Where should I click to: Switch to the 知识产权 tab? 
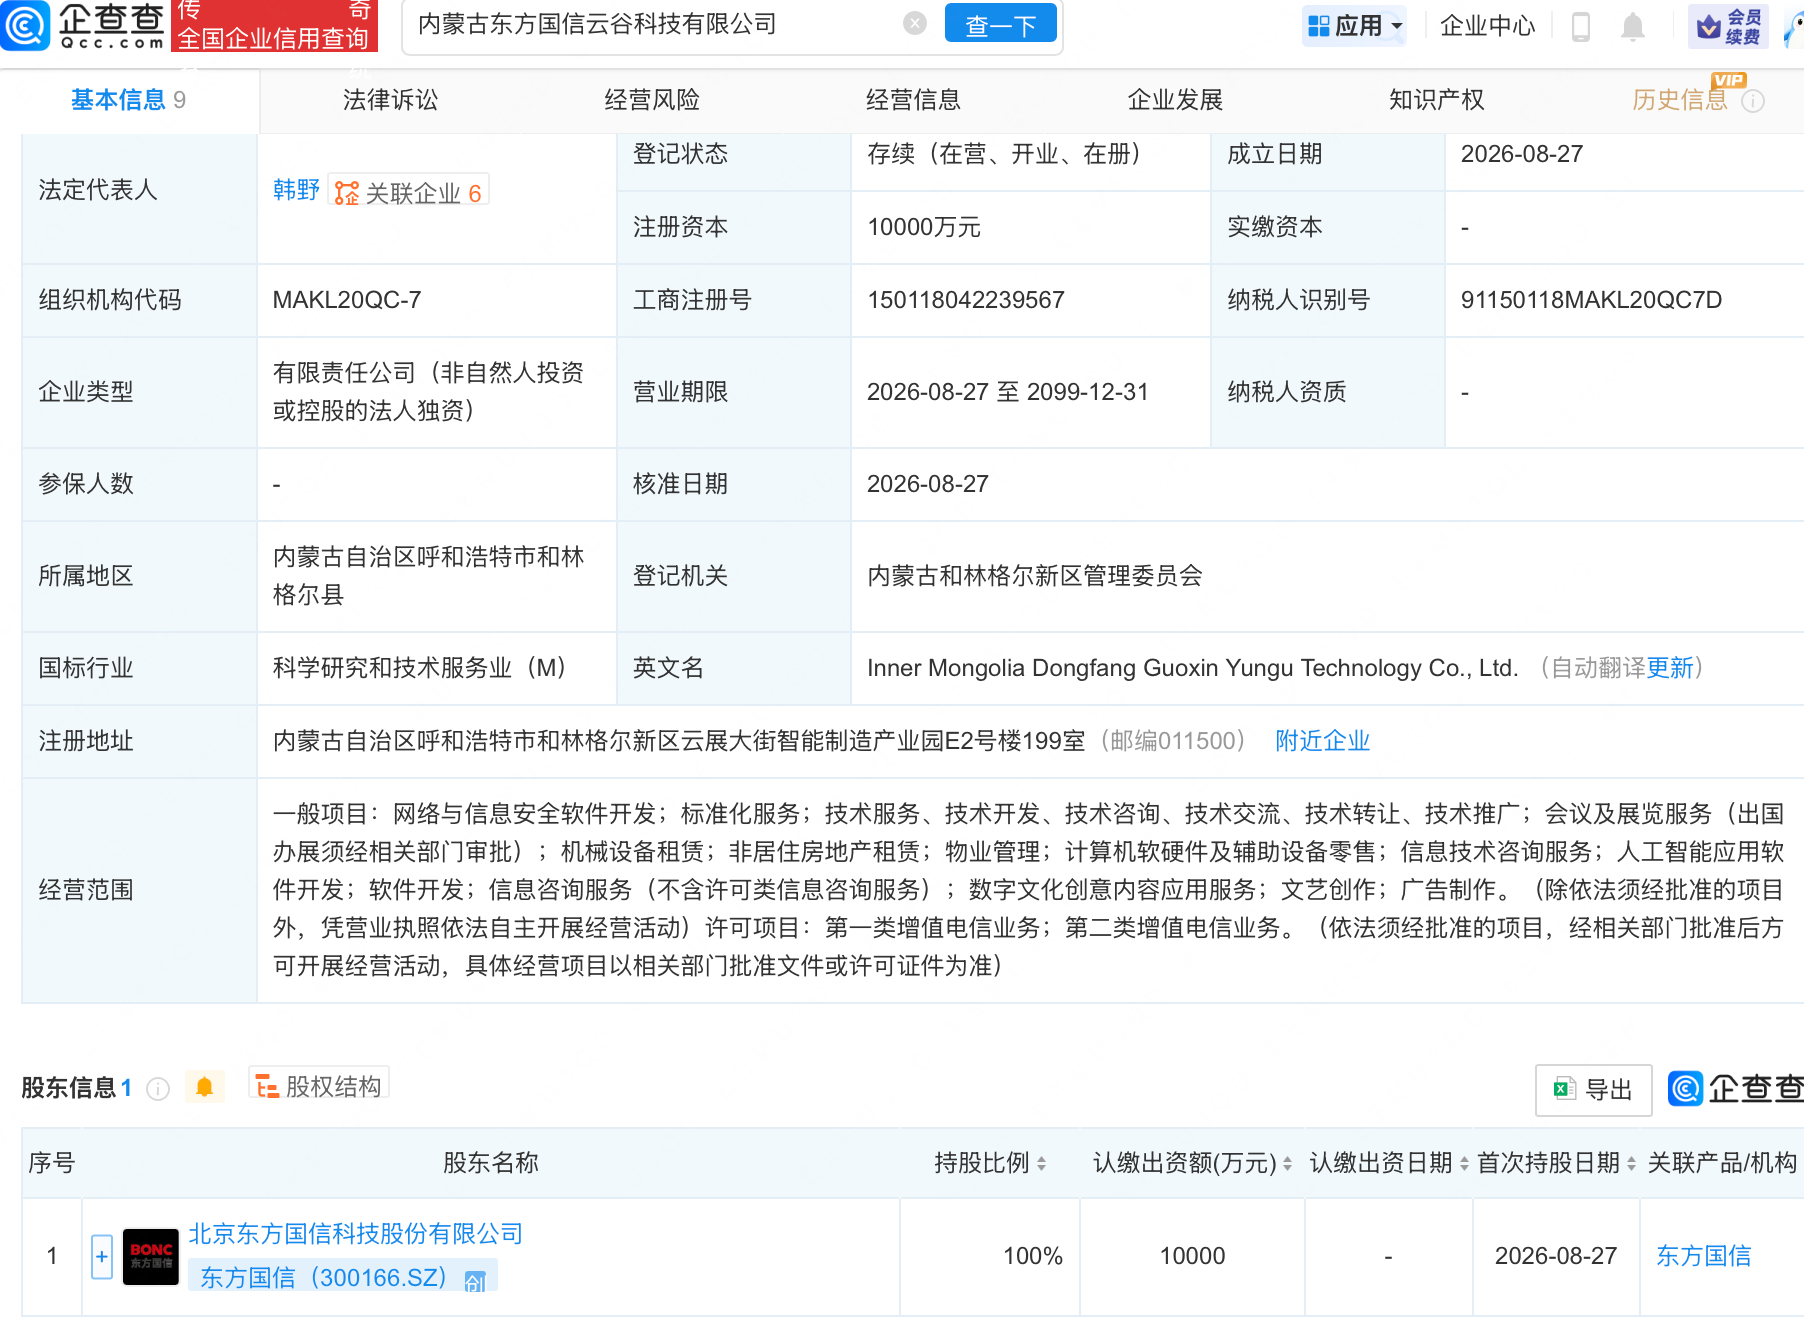pyautogui.click(x=1436, y=100)
